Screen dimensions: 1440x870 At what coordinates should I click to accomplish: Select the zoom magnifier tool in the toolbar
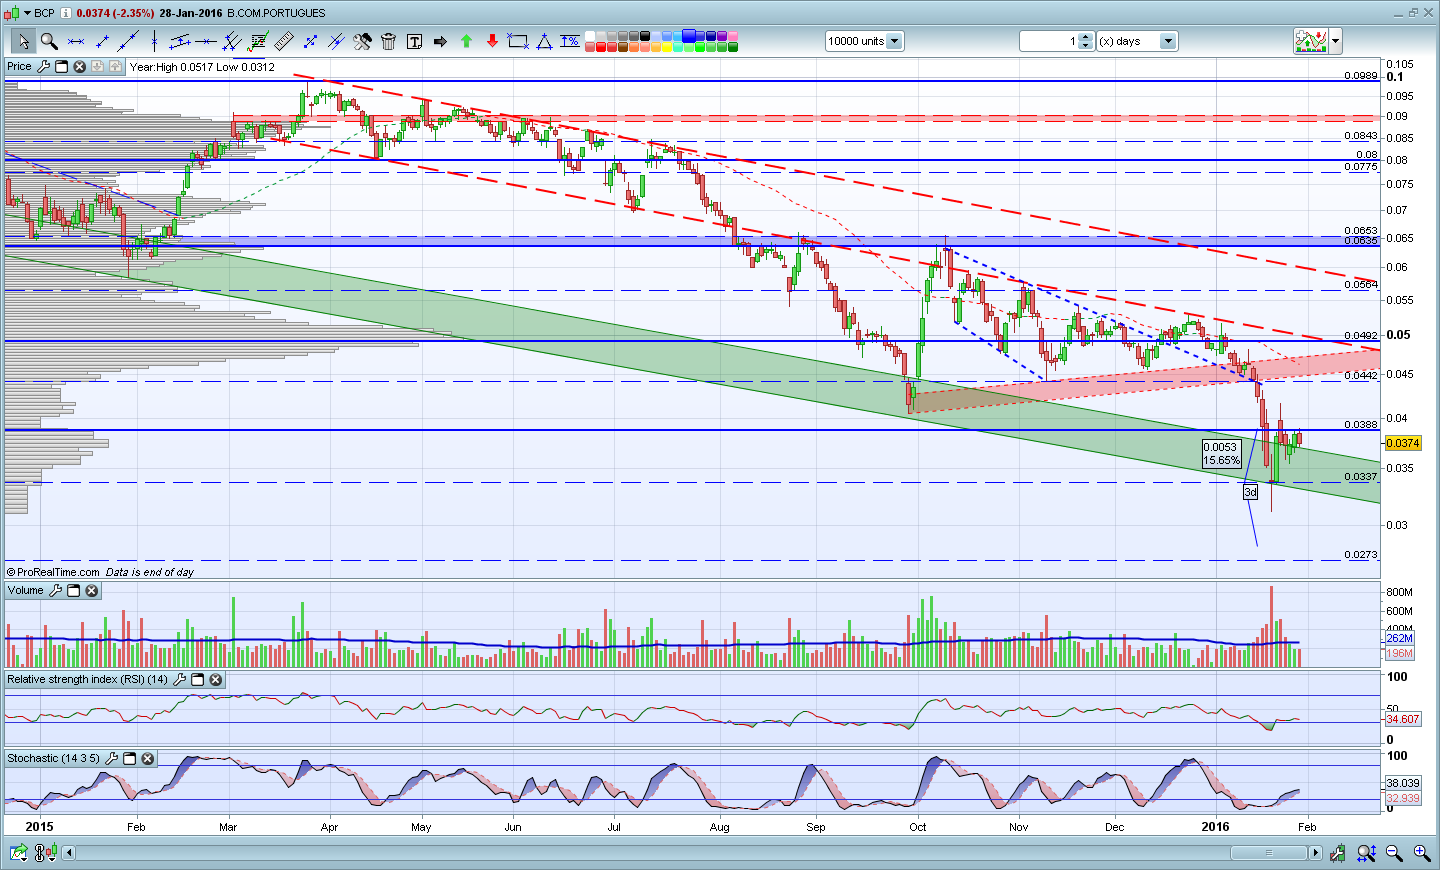pyautogui.click(x=48, y=41)
